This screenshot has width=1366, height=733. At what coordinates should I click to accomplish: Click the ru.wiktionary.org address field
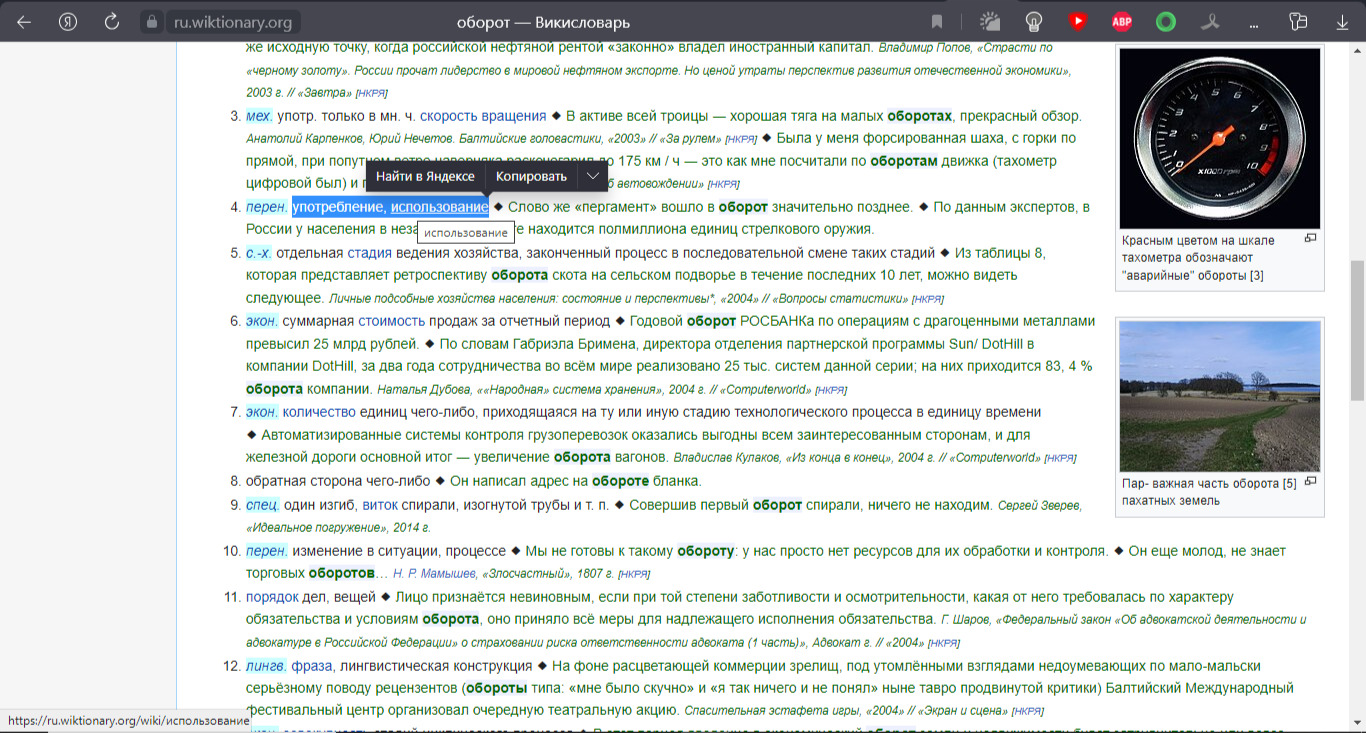pyautogui.click(x=232, y=22)
